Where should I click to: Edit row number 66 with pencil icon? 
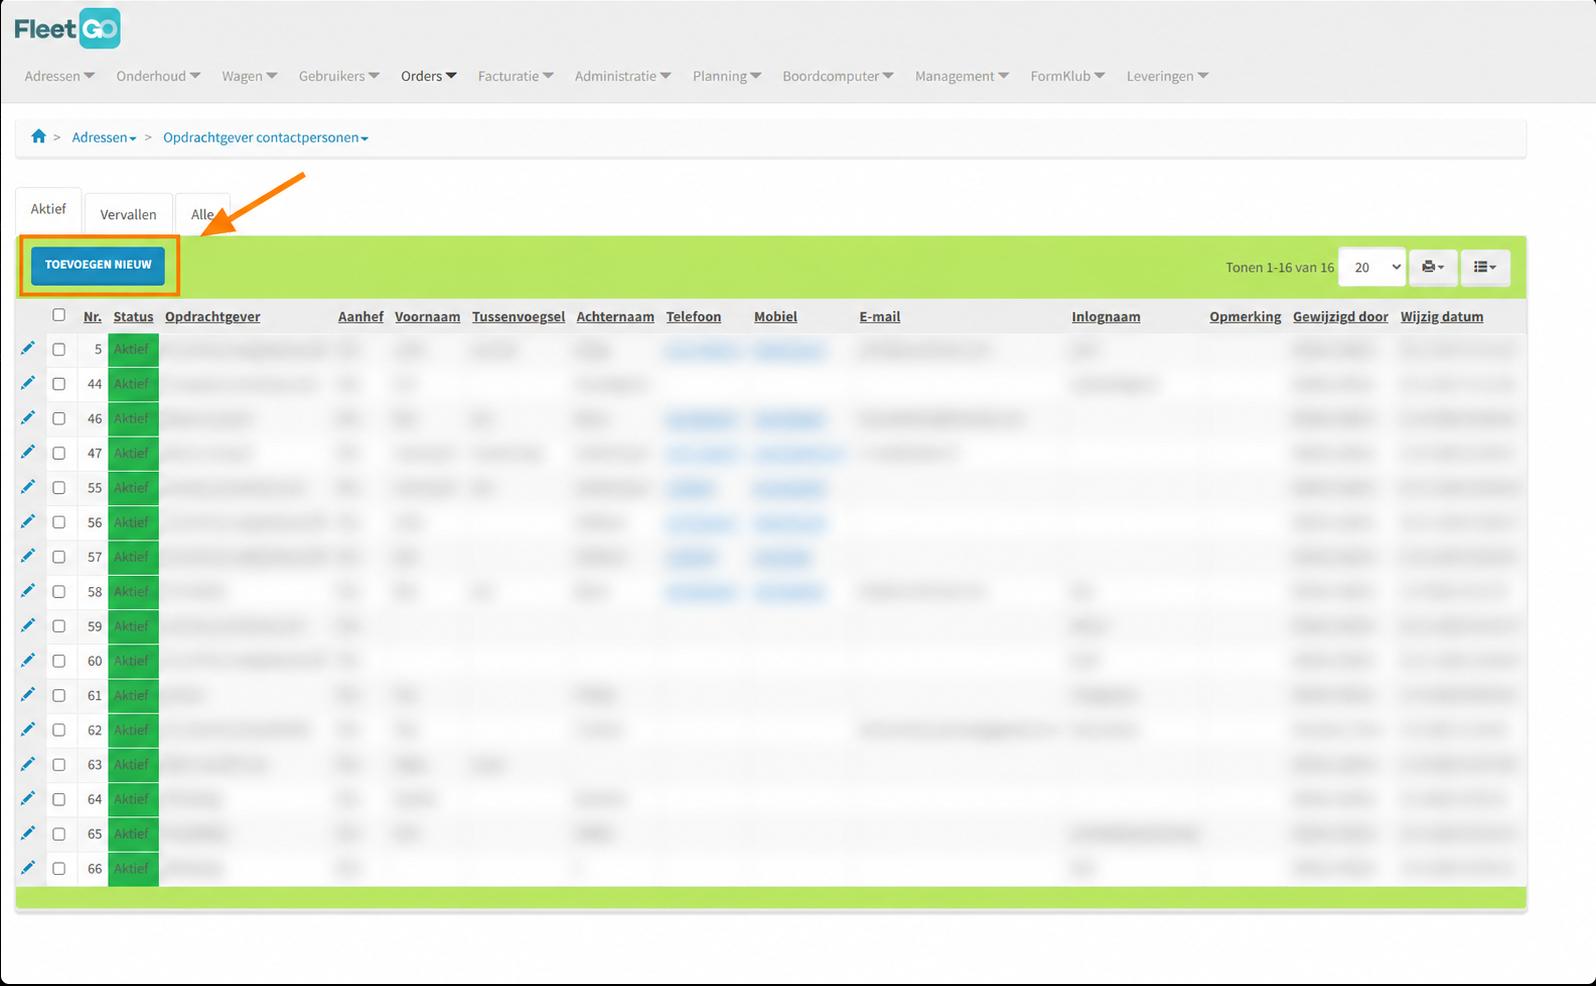tap(28, 867)
